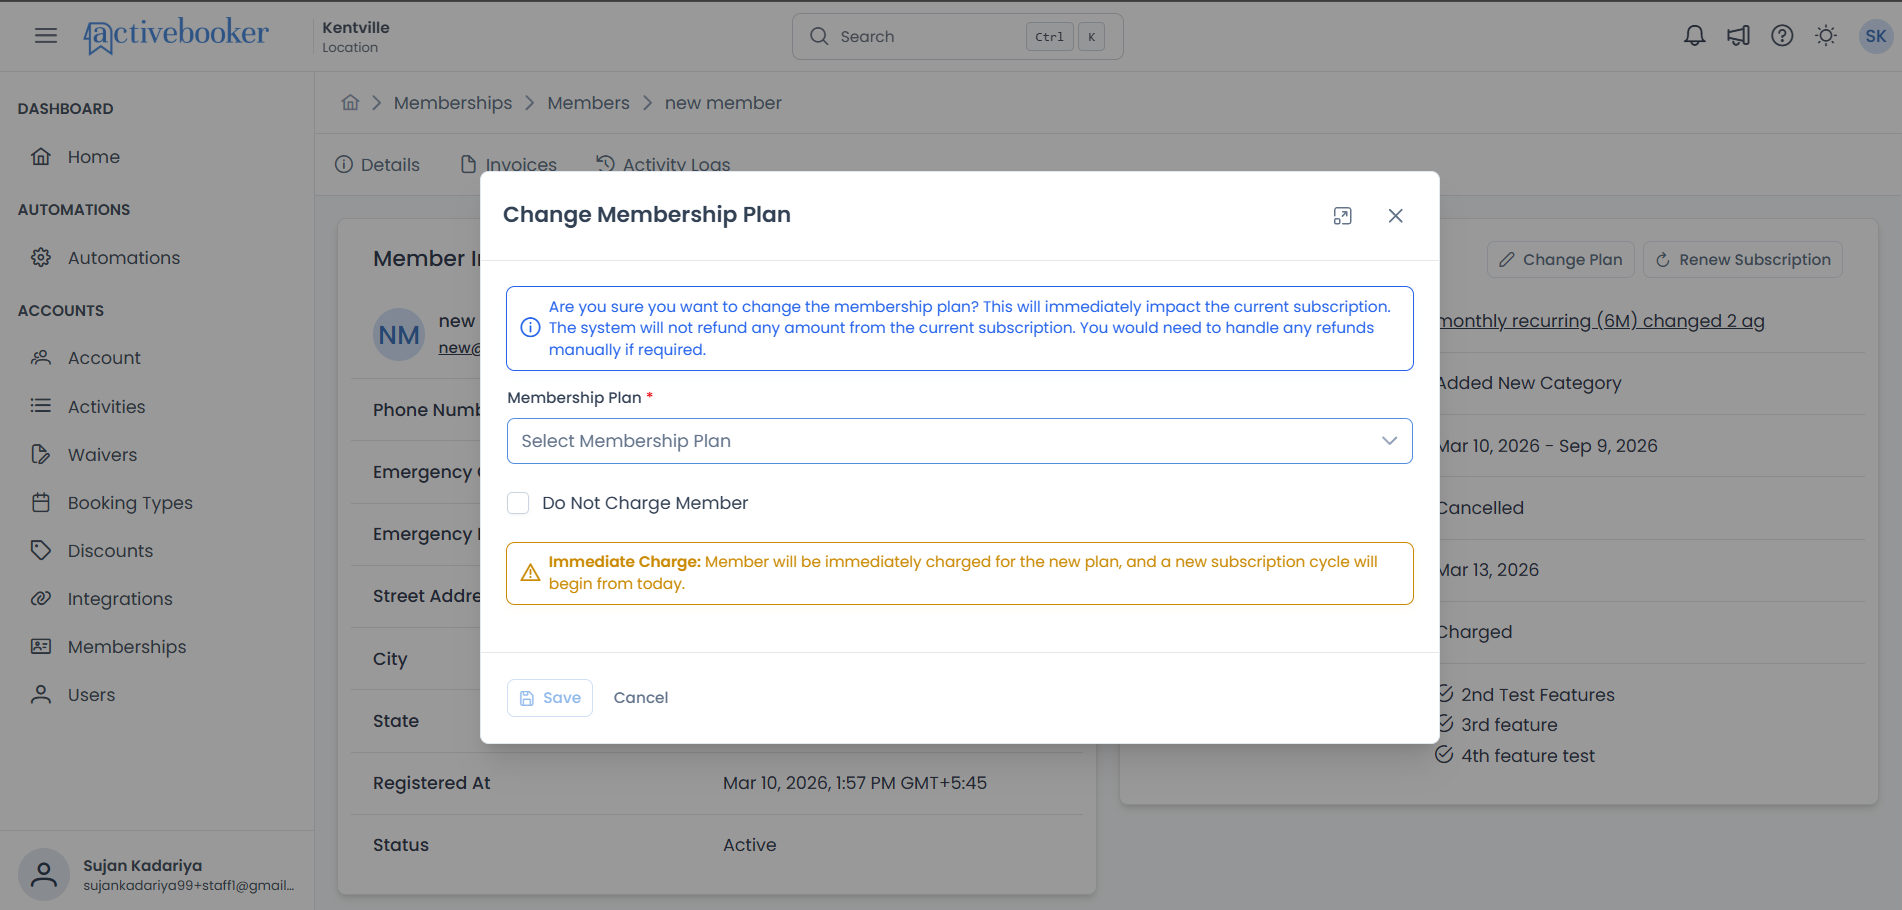1902x910 pixels.
Task: Click the Search input field
Action: pyautogui.click(x=958, y=36)
